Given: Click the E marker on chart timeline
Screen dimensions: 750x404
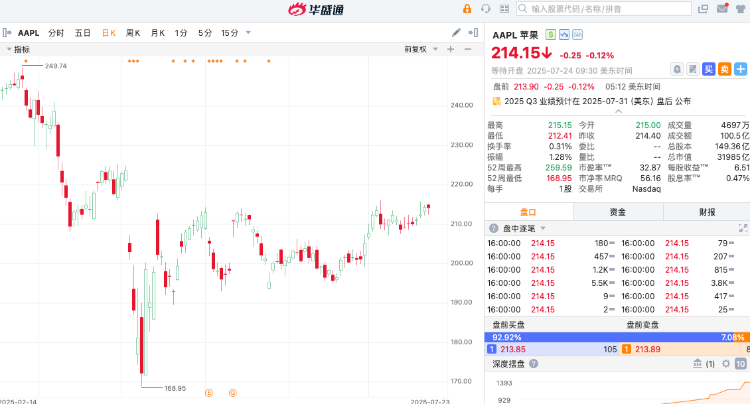Looking at the screenshot, I should pos(209,393).
